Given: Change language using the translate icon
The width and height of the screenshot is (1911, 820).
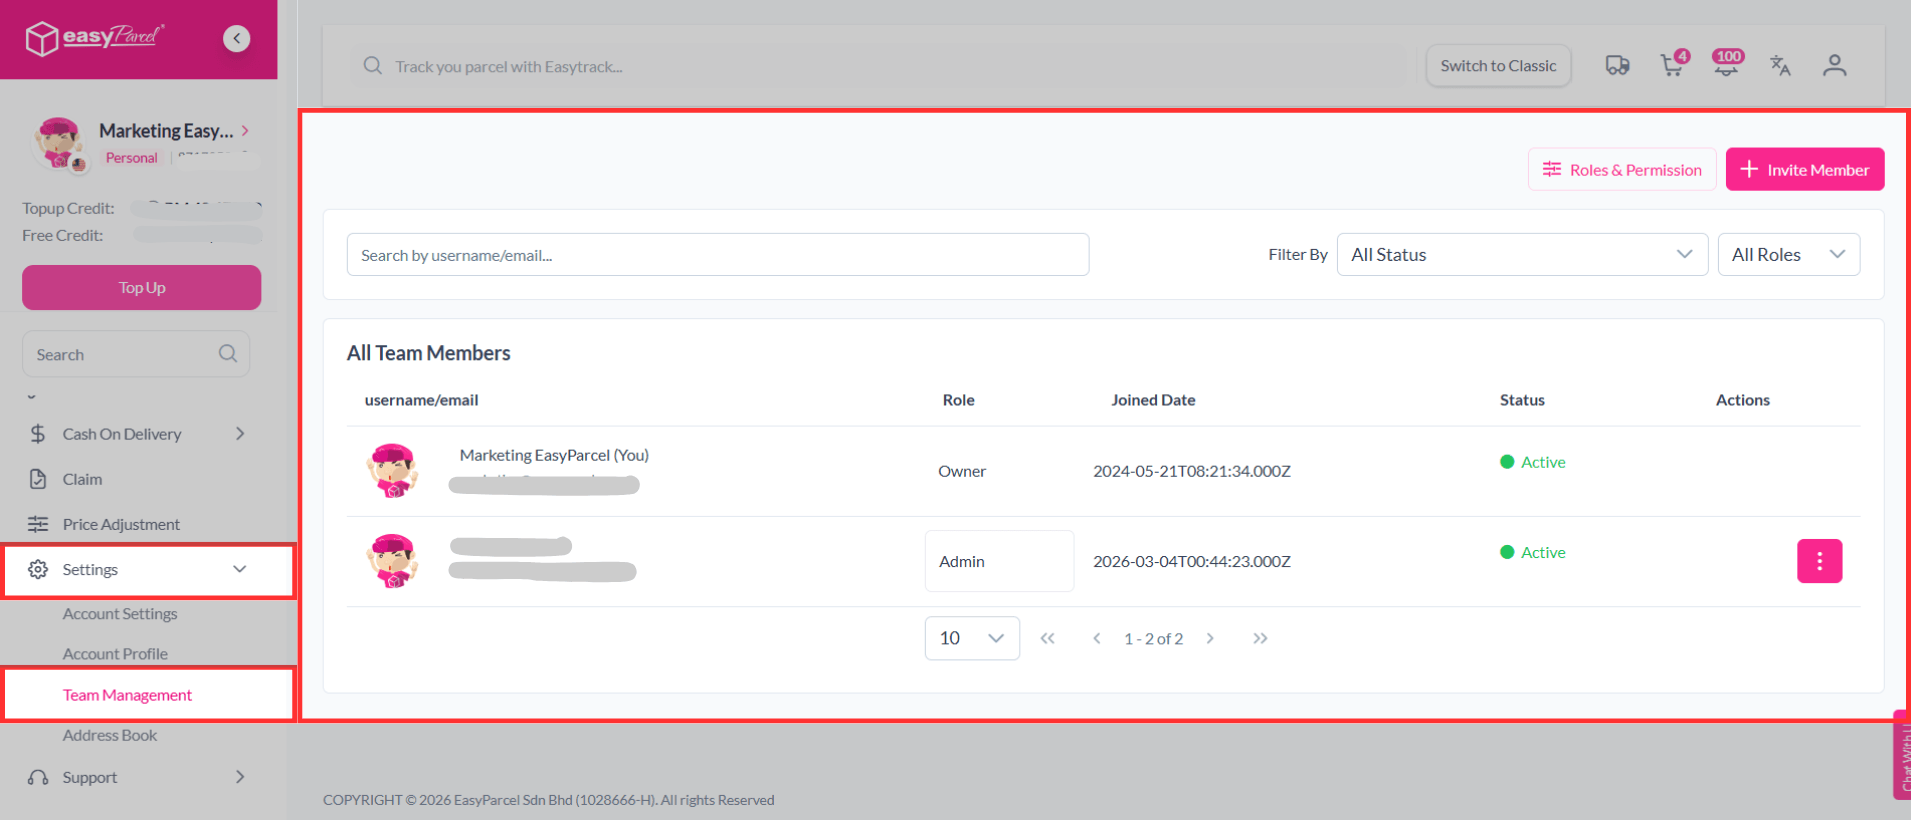Looking at the screenshot, I should [x=1780, y=66].
